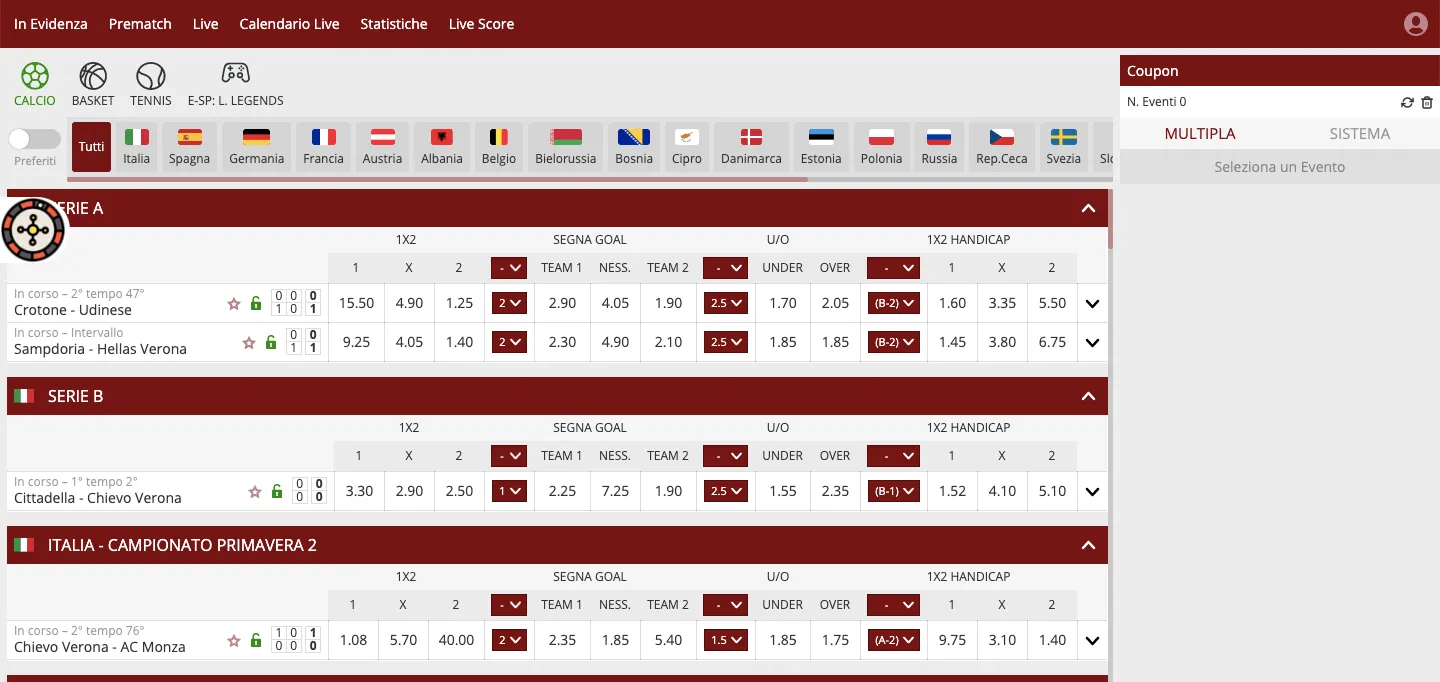Click the floating roulette wheel icon
The height and width of the screenshot is (682, 1440).
click(33, 230)
